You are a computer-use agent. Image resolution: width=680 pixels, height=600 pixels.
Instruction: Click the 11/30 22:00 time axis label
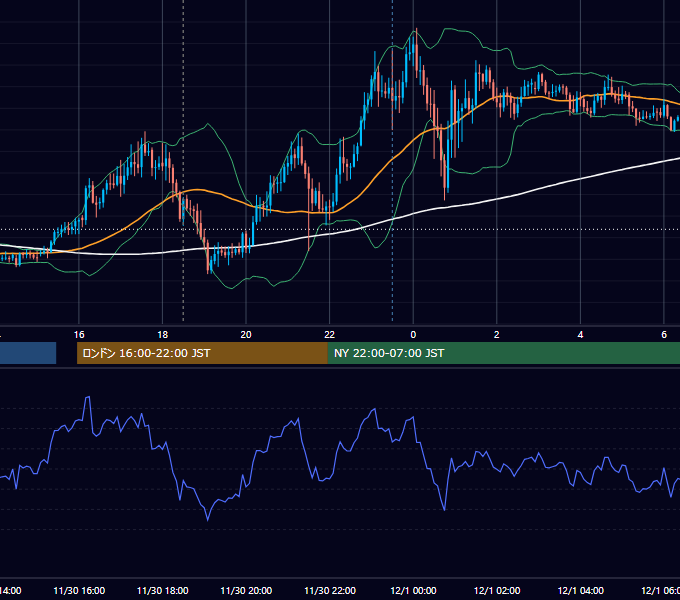pos(330,590)
